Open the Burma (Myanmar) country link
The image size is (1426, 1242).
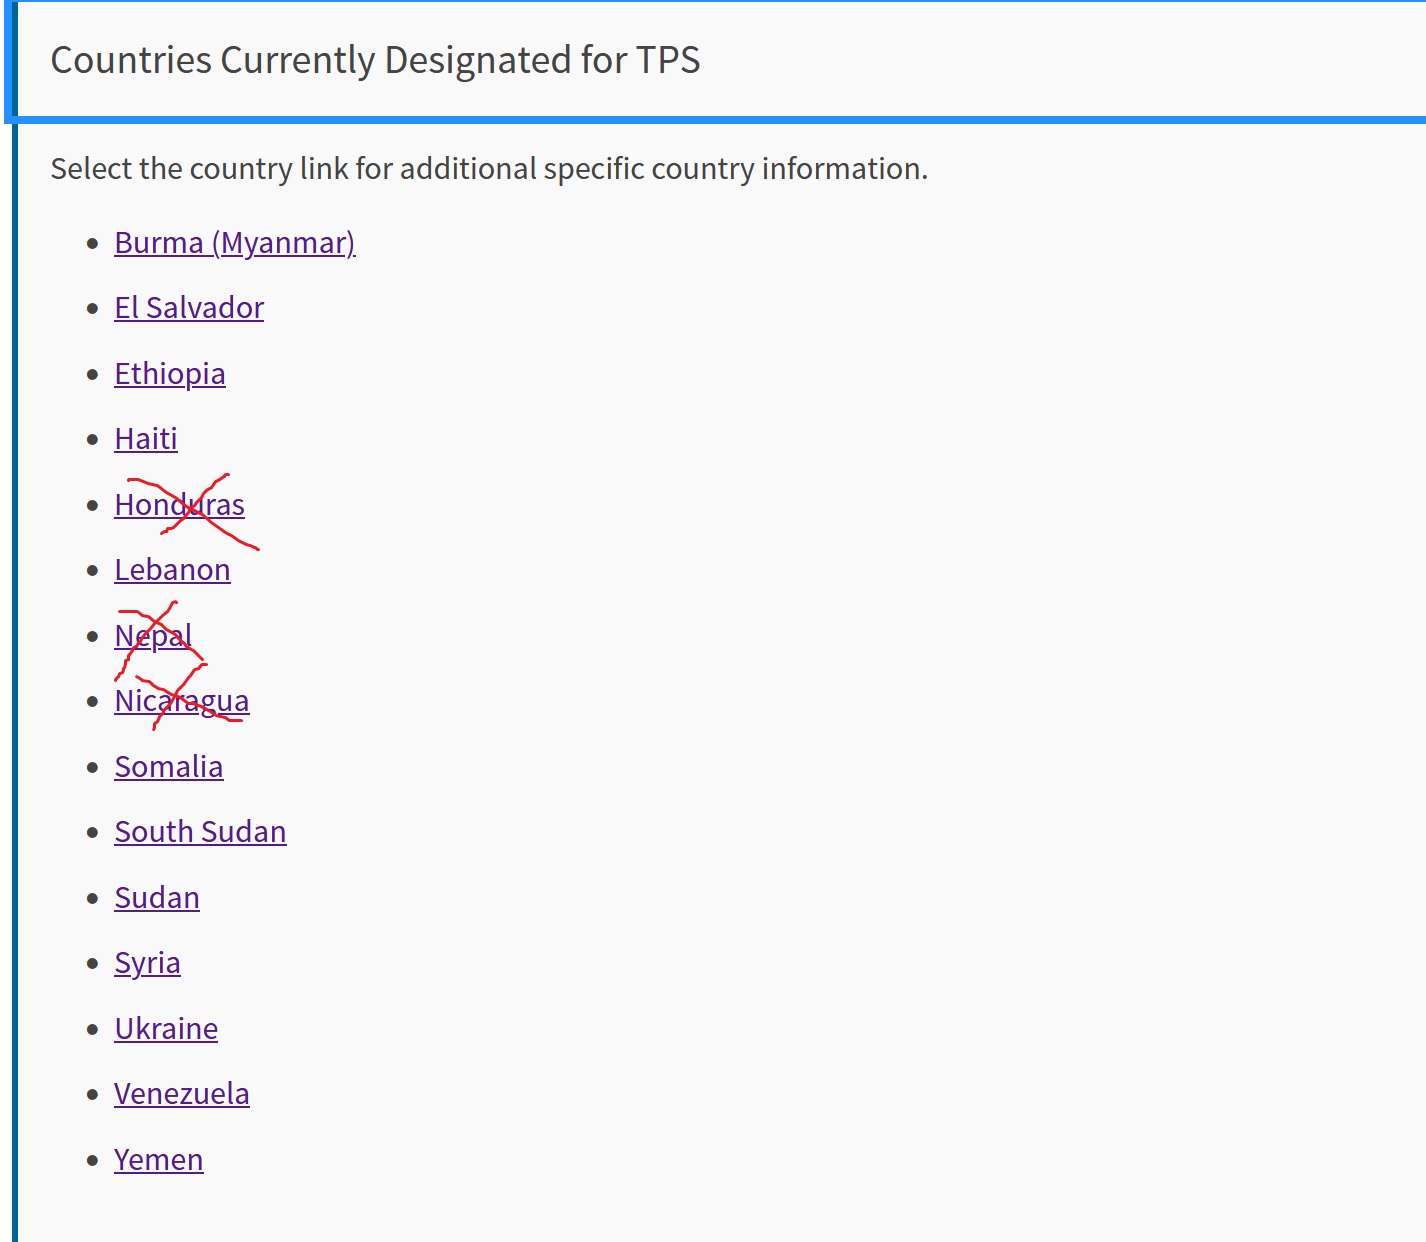235,243
